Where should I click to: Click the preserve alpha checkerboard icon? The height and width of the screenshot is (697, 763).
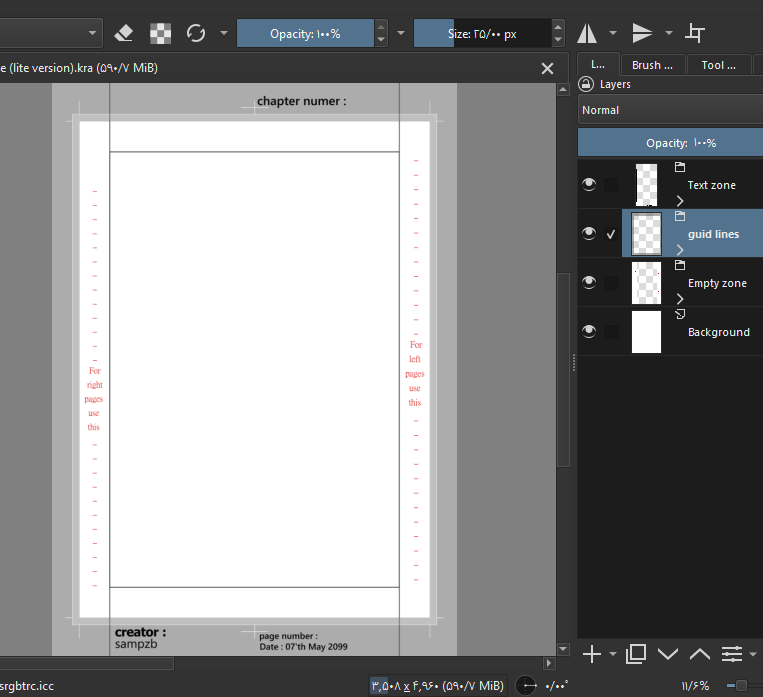tap(160, 33)
